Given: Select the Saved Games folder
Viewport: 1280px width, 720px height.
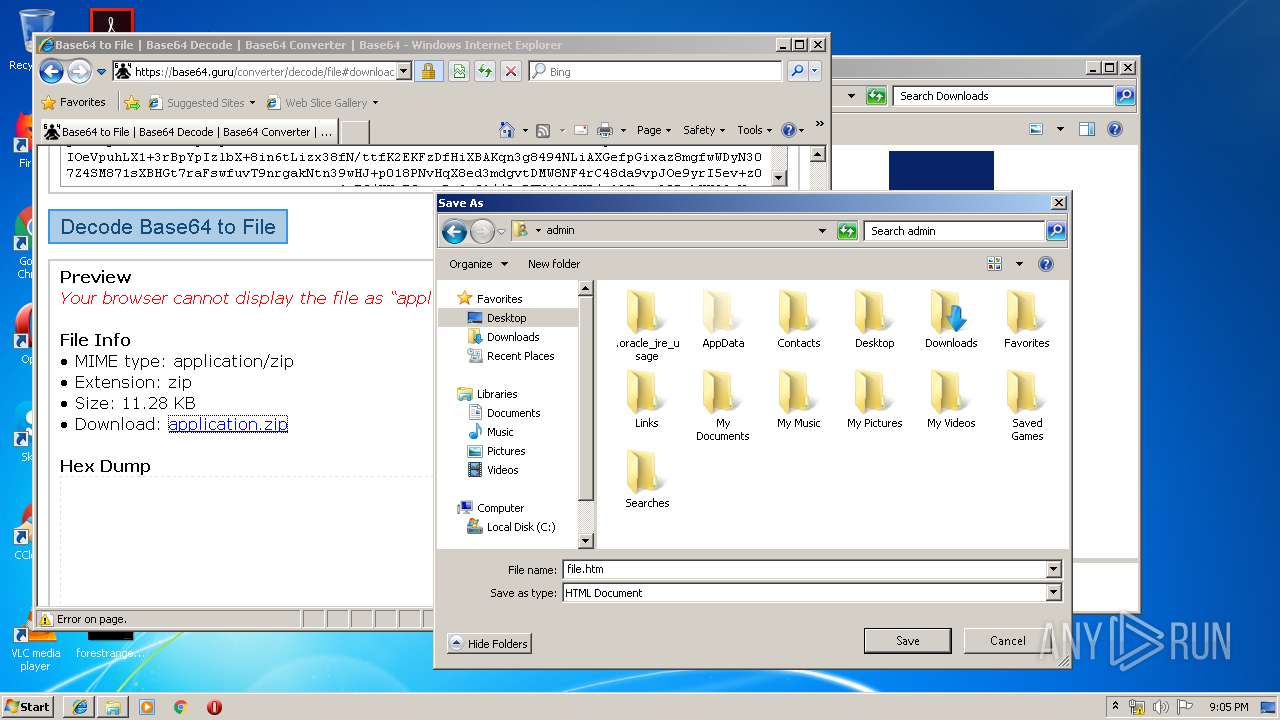Looking at the screenshot, I should coord(1027,406).
